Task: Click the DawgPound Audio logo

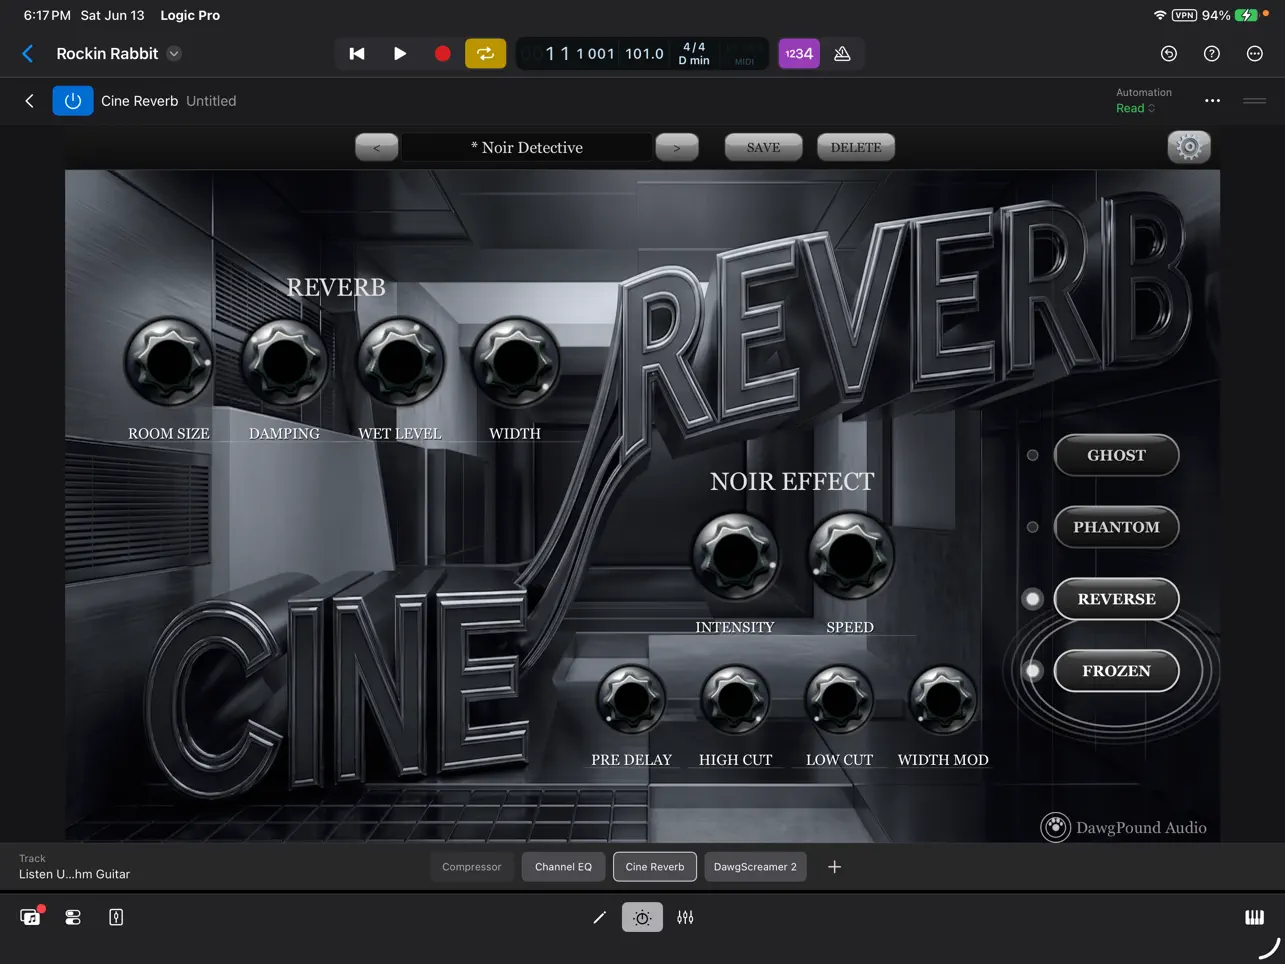Action: click(x=1124, y=827)
